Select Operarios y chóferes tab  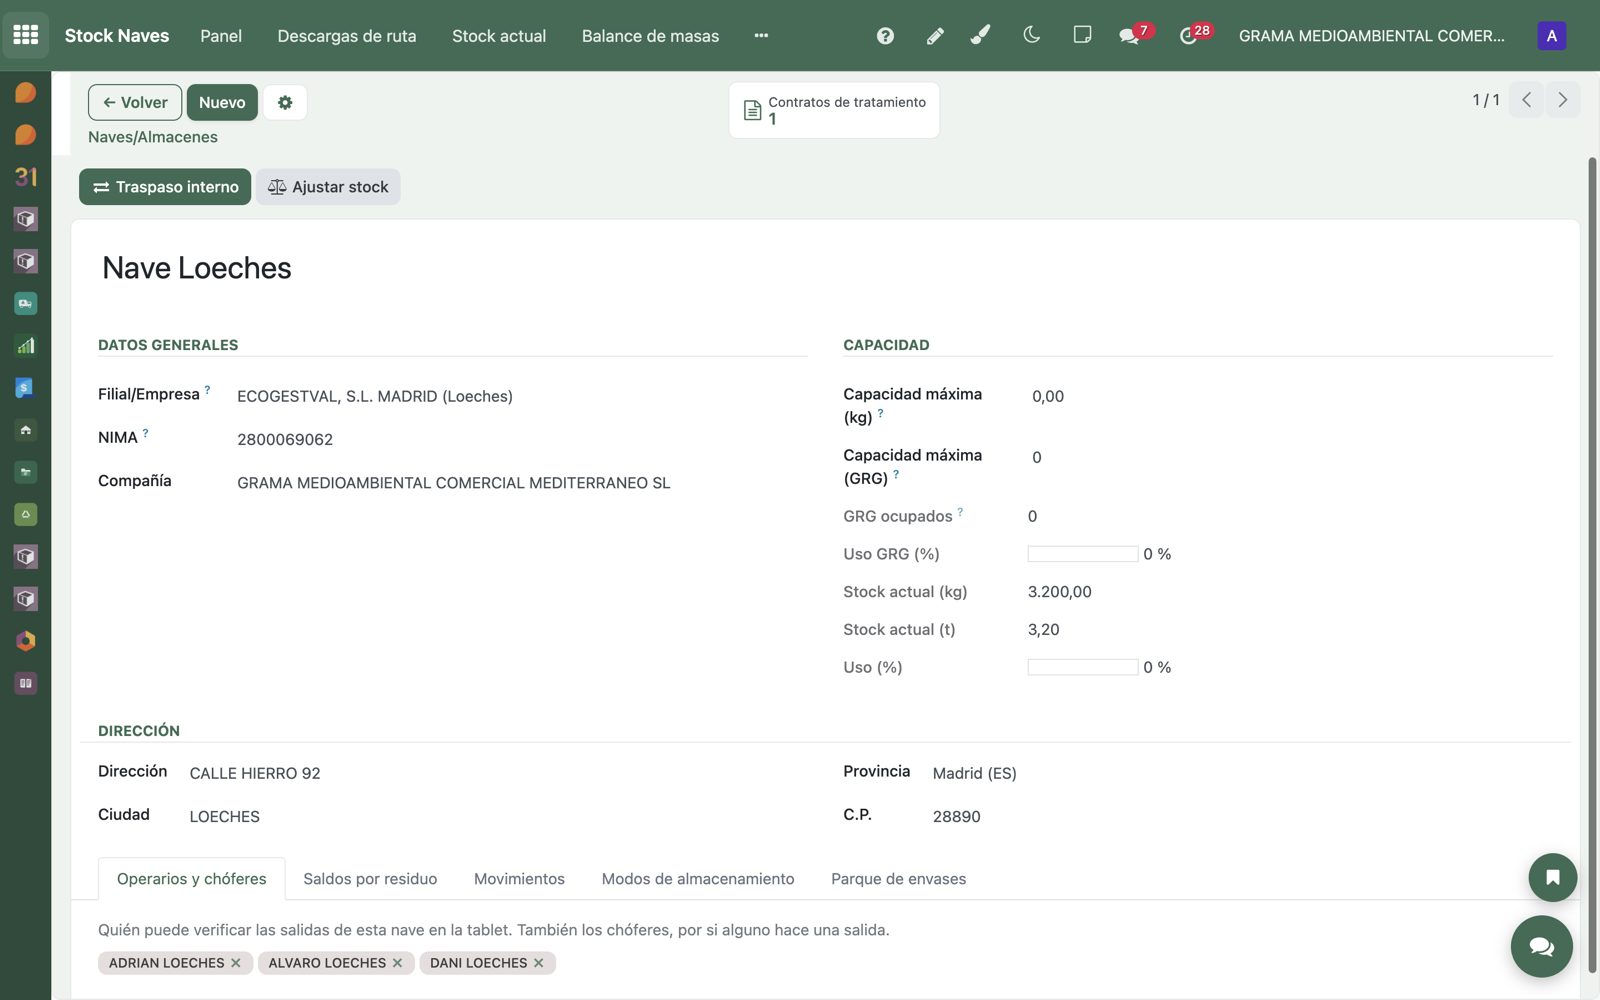click(192, 879)
